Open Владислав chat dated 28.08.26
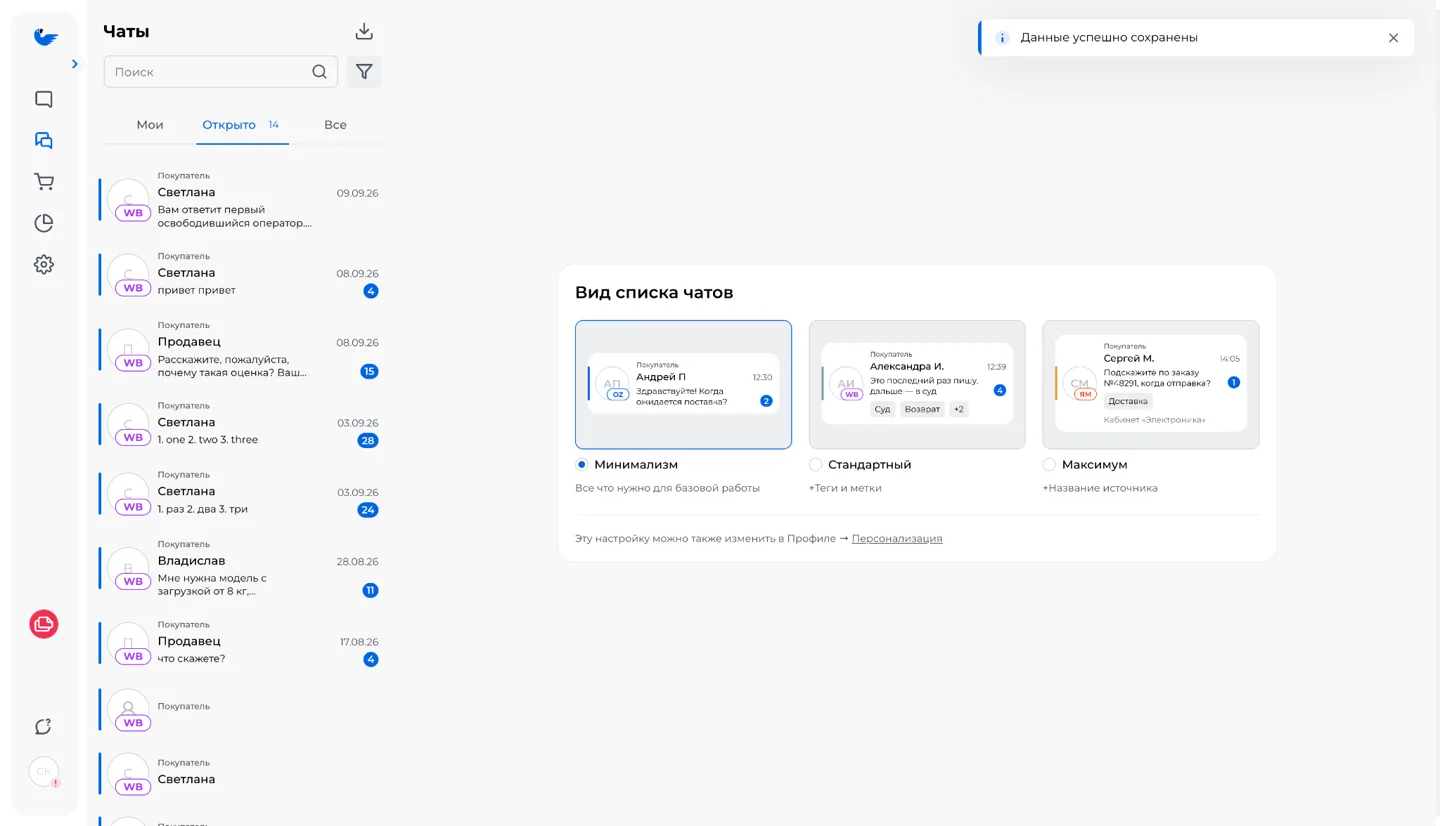The height and width of the screenshot is (826, 1440). [240, 568]
